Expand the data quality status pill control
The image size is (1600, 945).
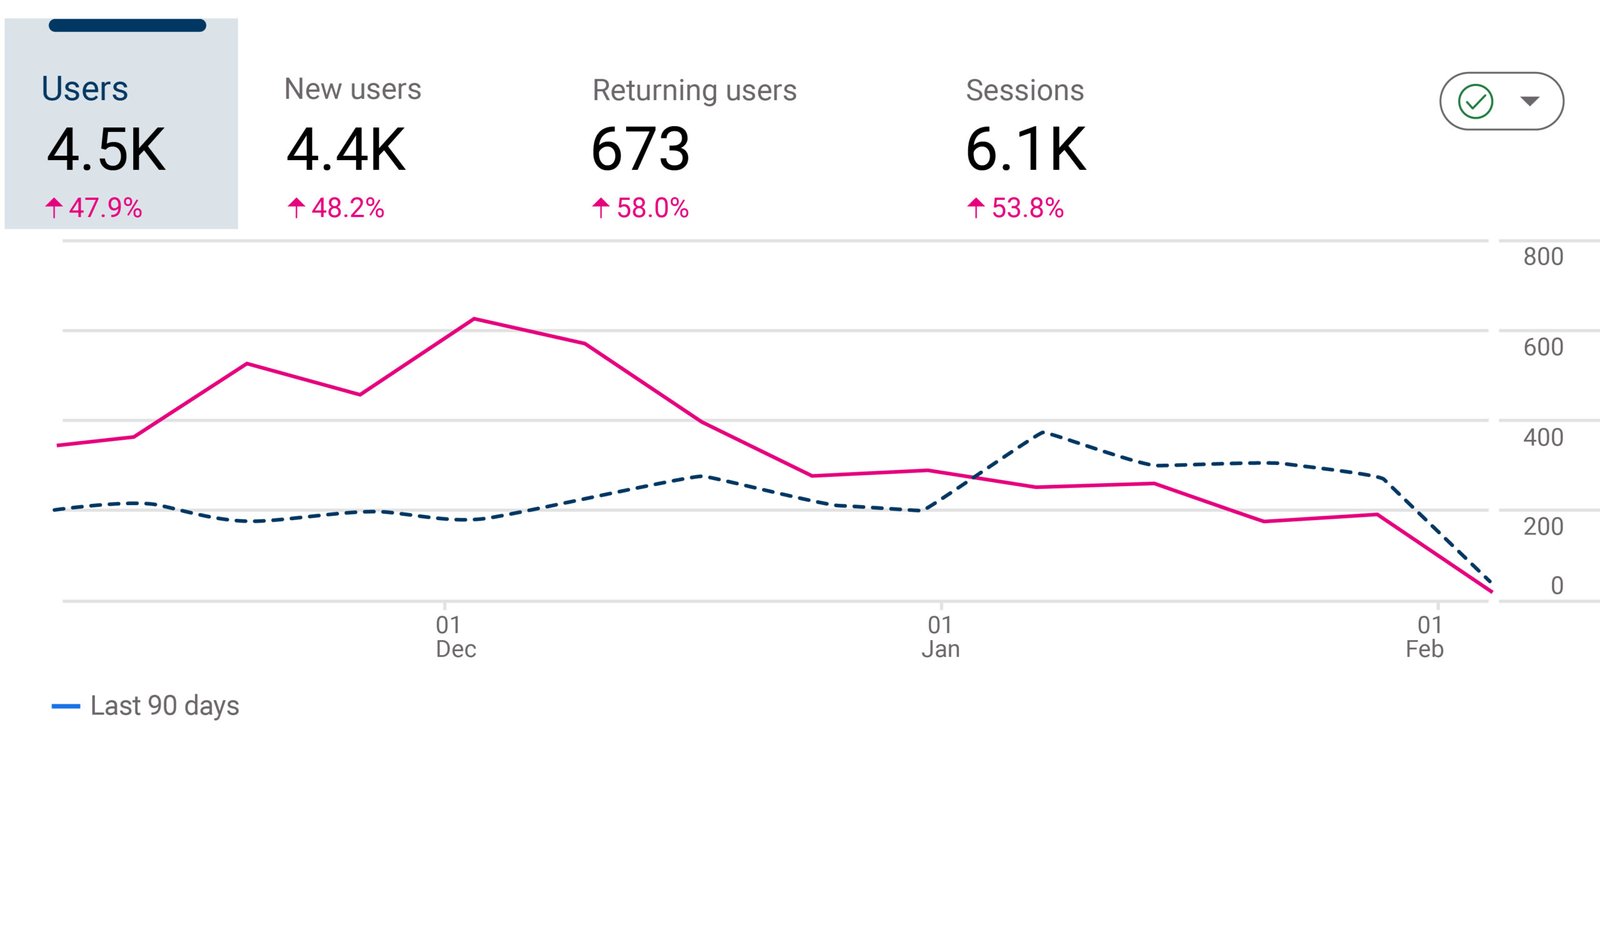[x=1500, y=100]
